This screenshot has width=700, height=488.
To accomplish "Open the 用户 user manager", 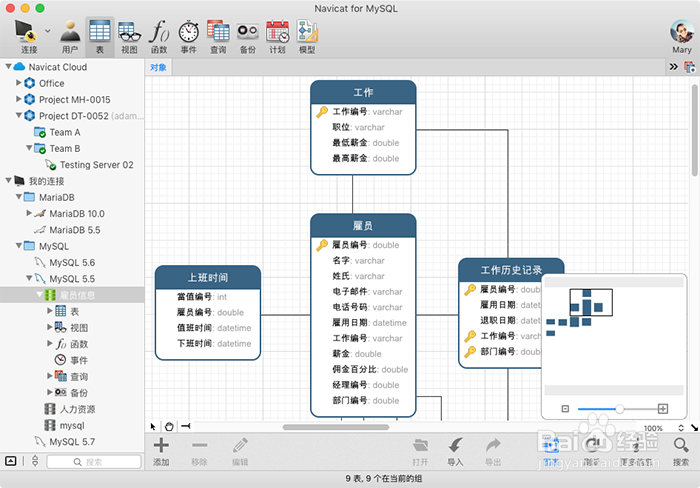I will point(70,36).
